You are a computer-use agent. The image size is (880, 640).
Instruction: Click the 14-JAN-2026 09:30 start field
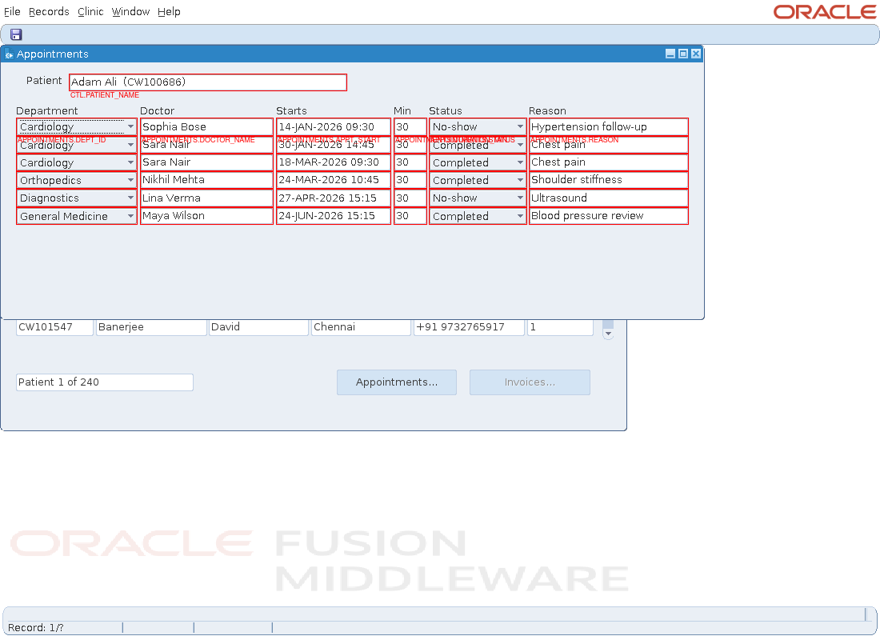333,127
